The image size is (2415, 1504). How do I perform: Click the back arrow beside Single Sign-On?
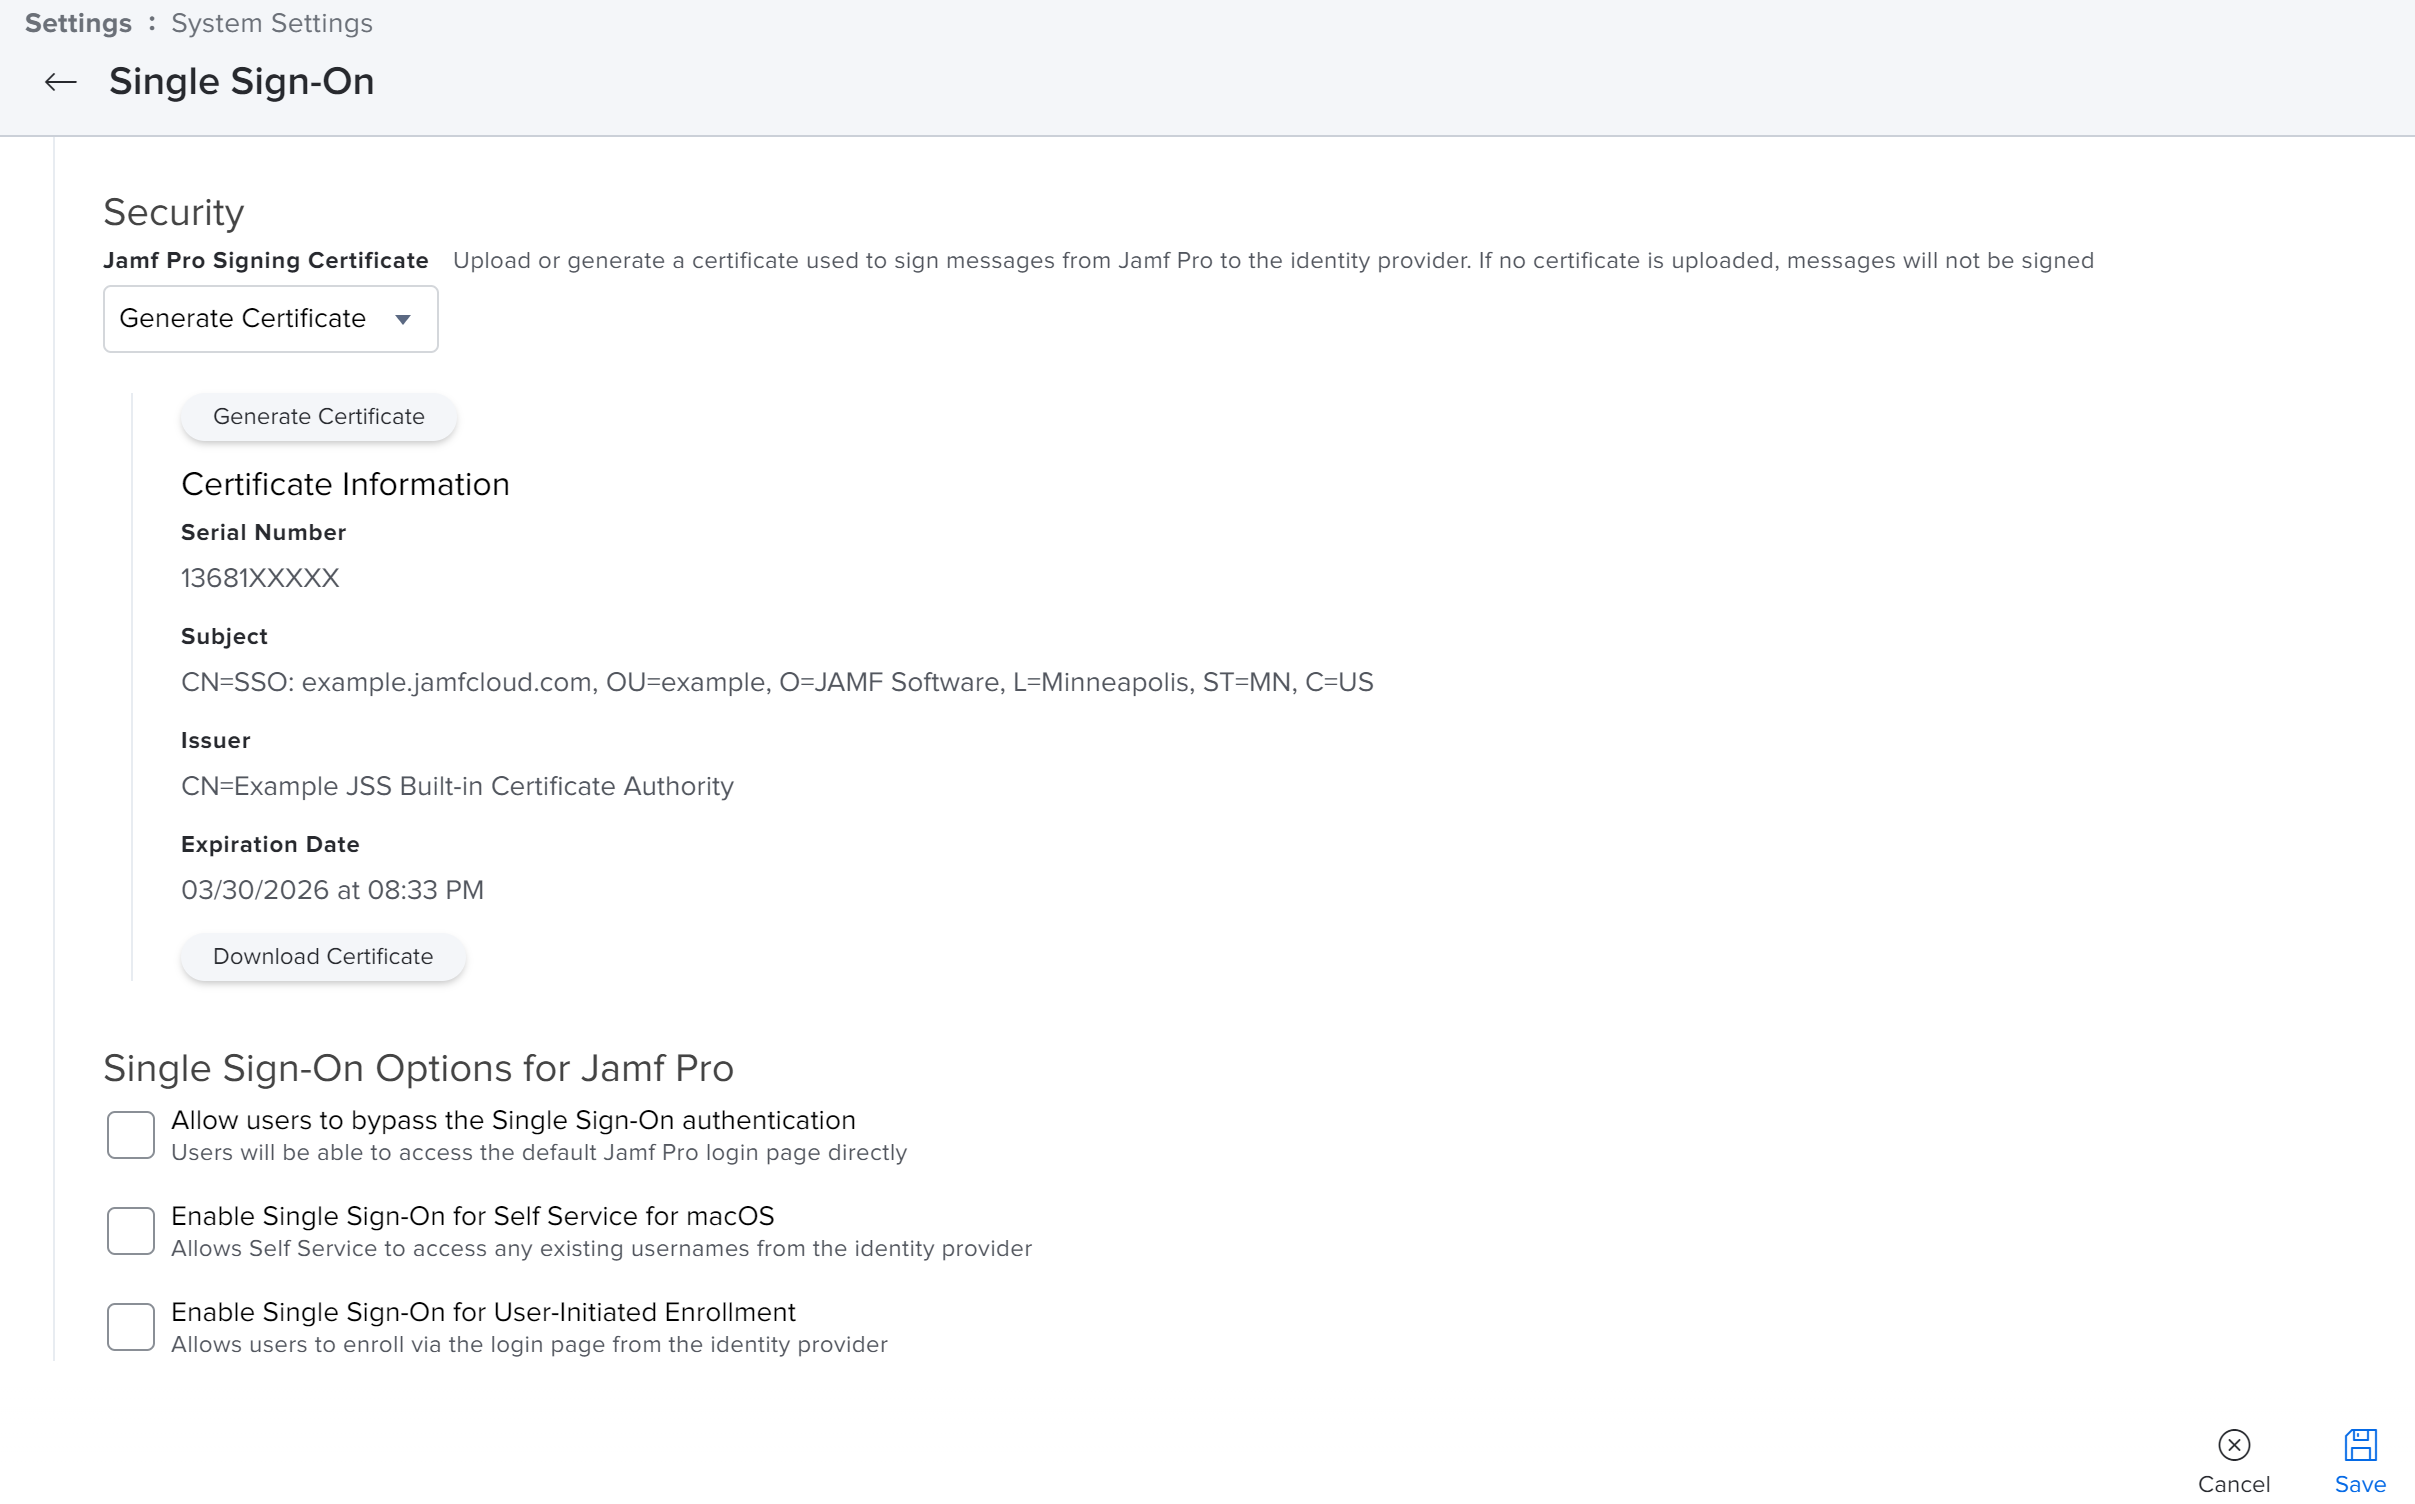click(x=61, y=82)
